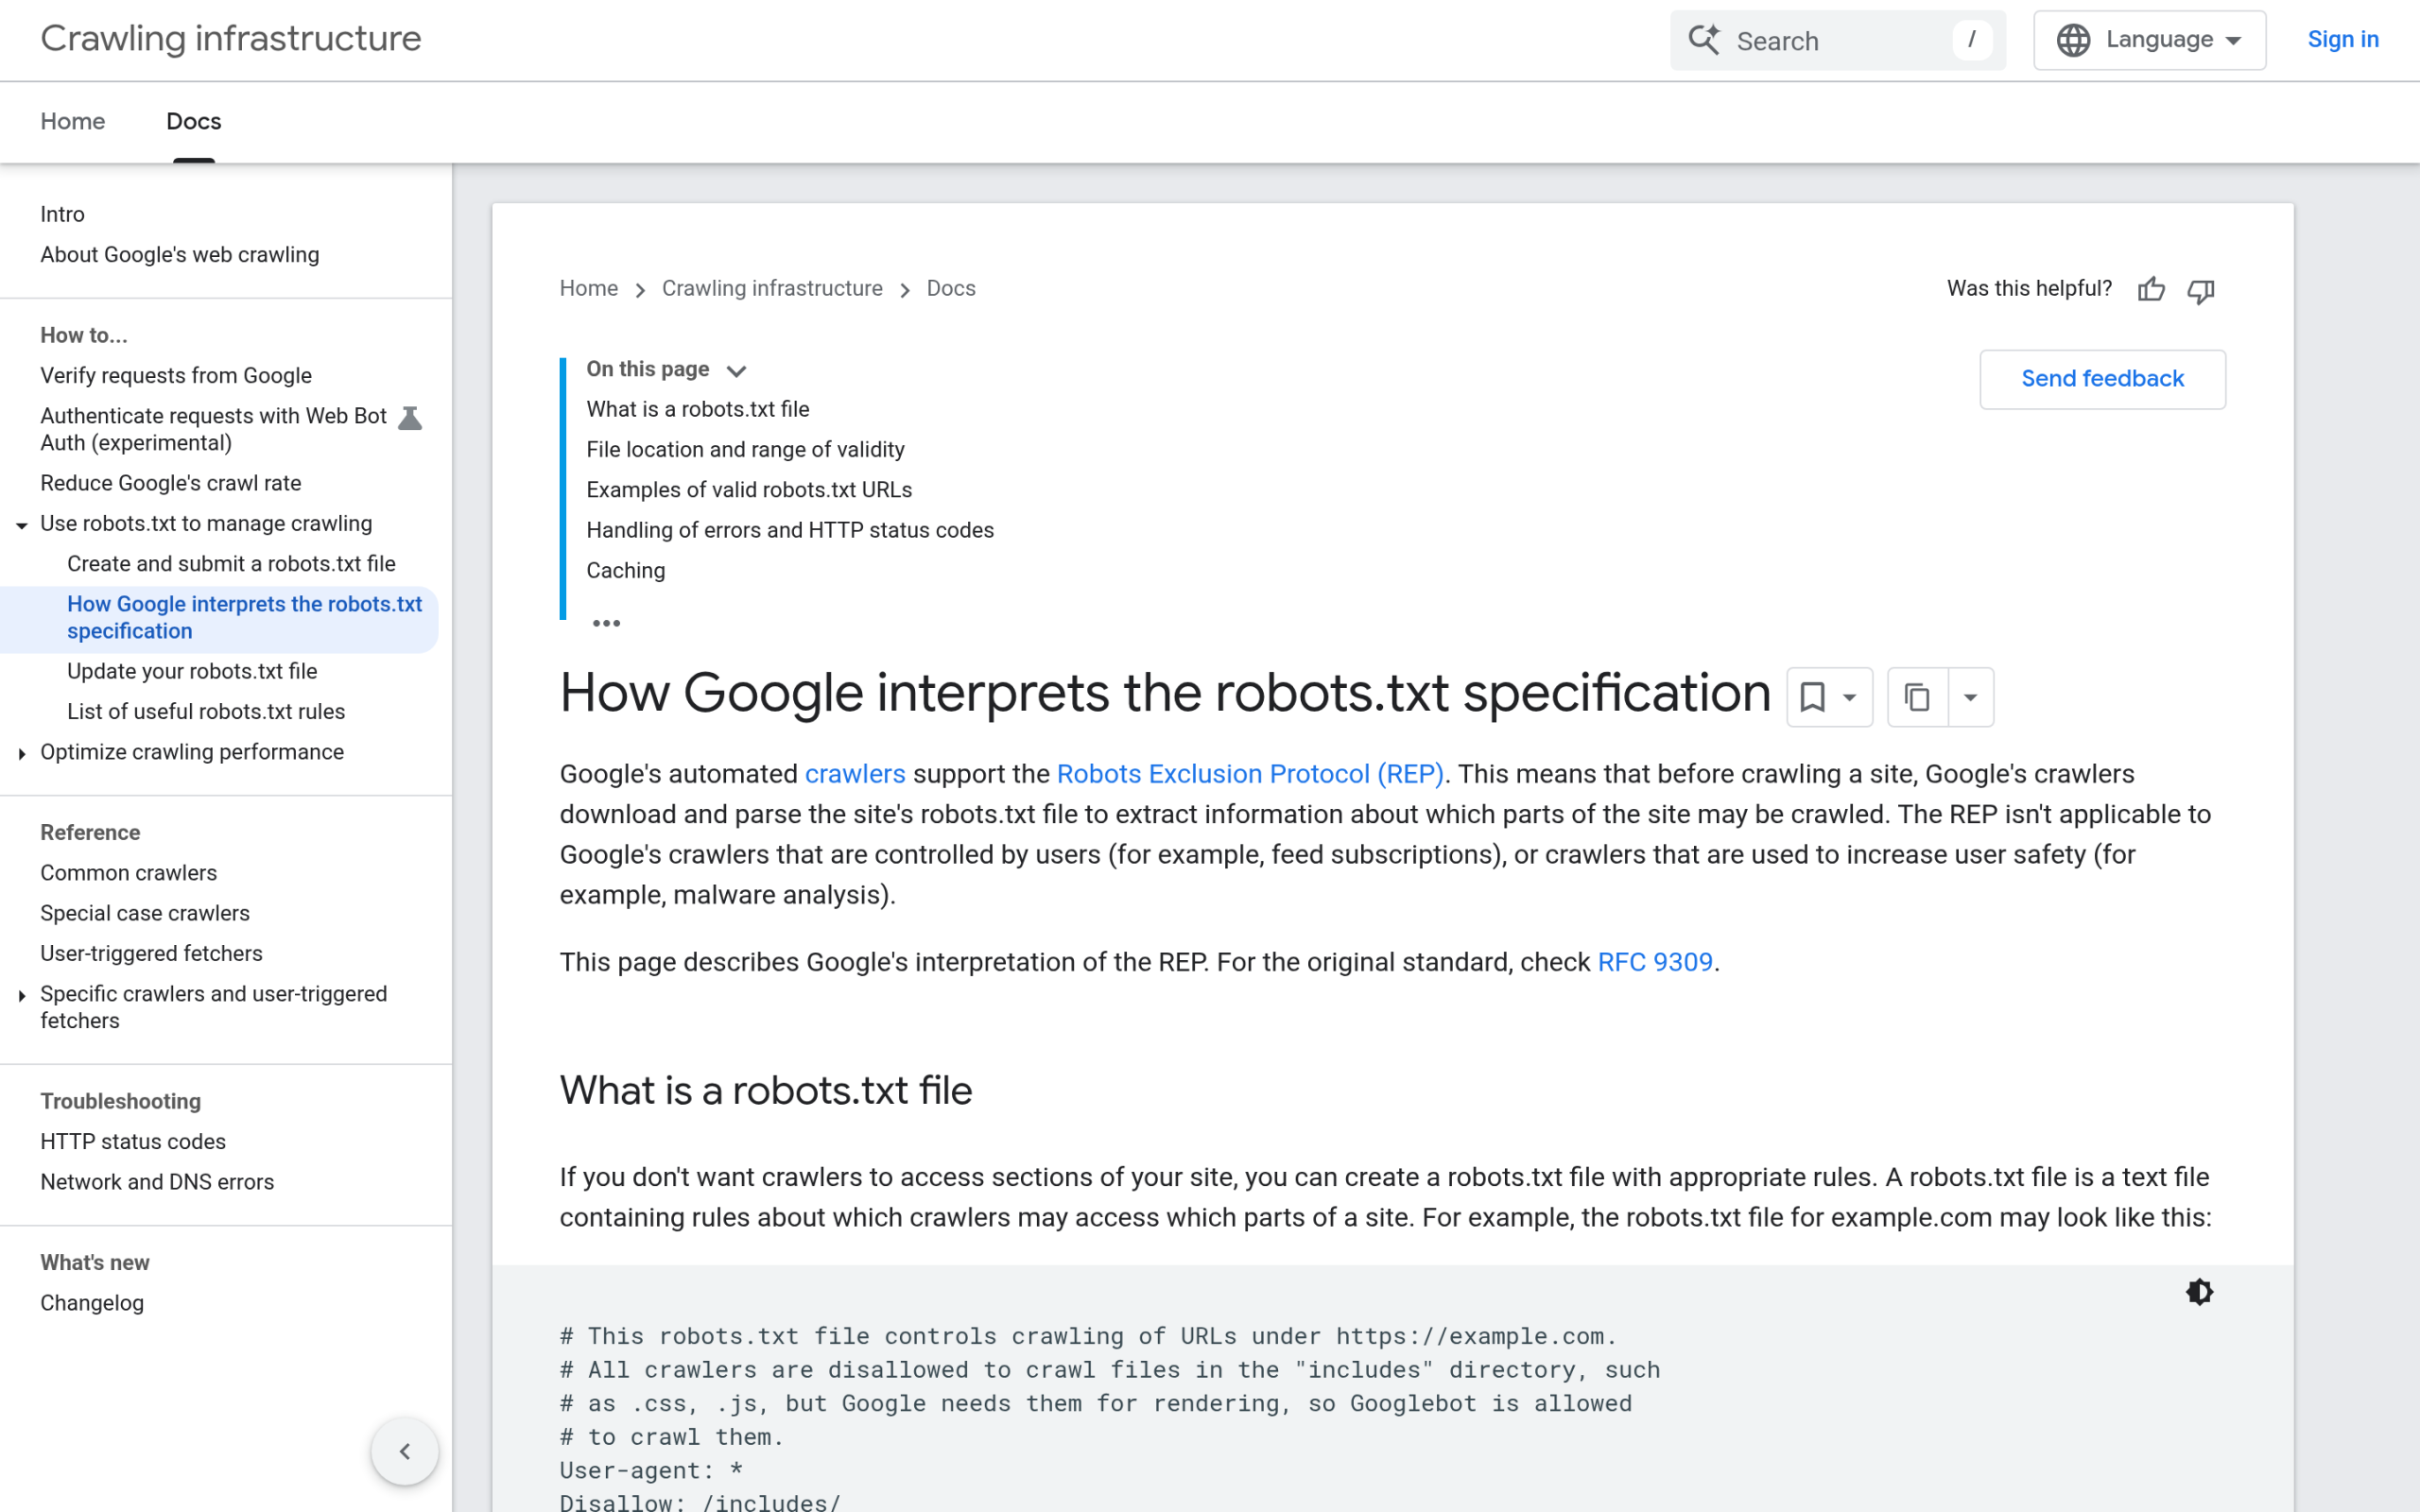Click the globe language icon

pos(2073,40)
